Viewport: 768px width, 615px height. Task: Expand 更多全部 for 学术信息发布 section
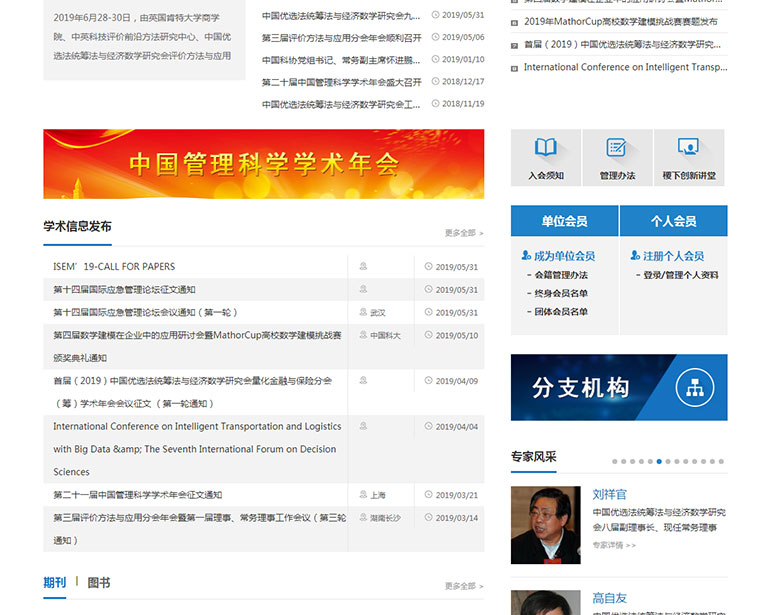(463, 233)
